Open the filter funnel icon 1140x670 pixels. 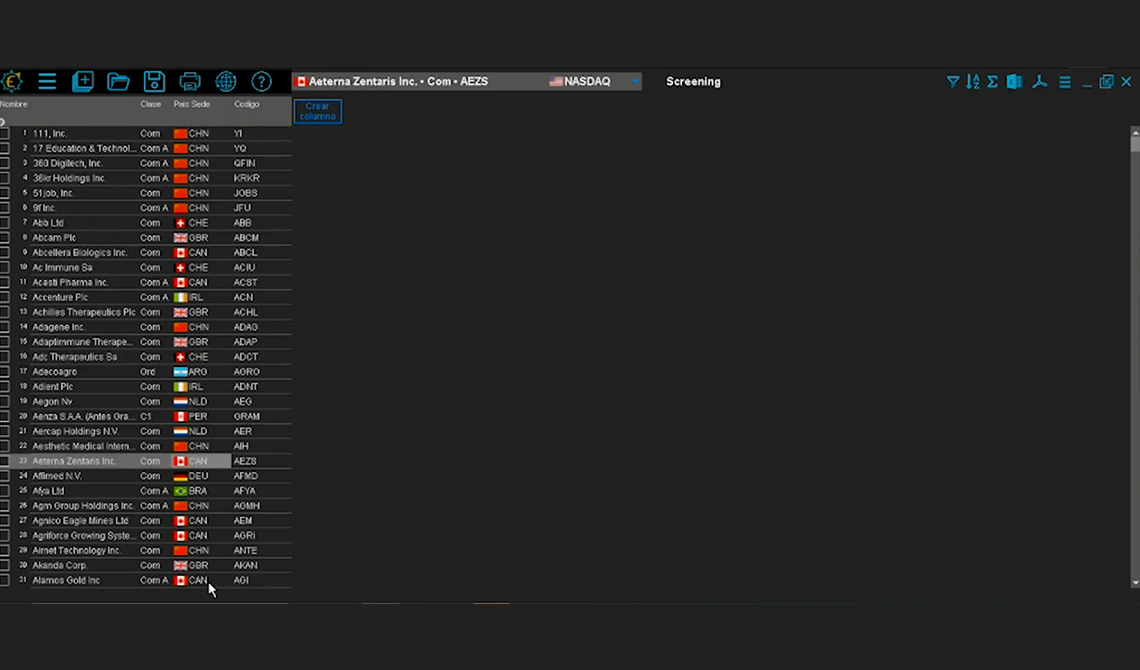pyautogui.click(x=952, y=81)
